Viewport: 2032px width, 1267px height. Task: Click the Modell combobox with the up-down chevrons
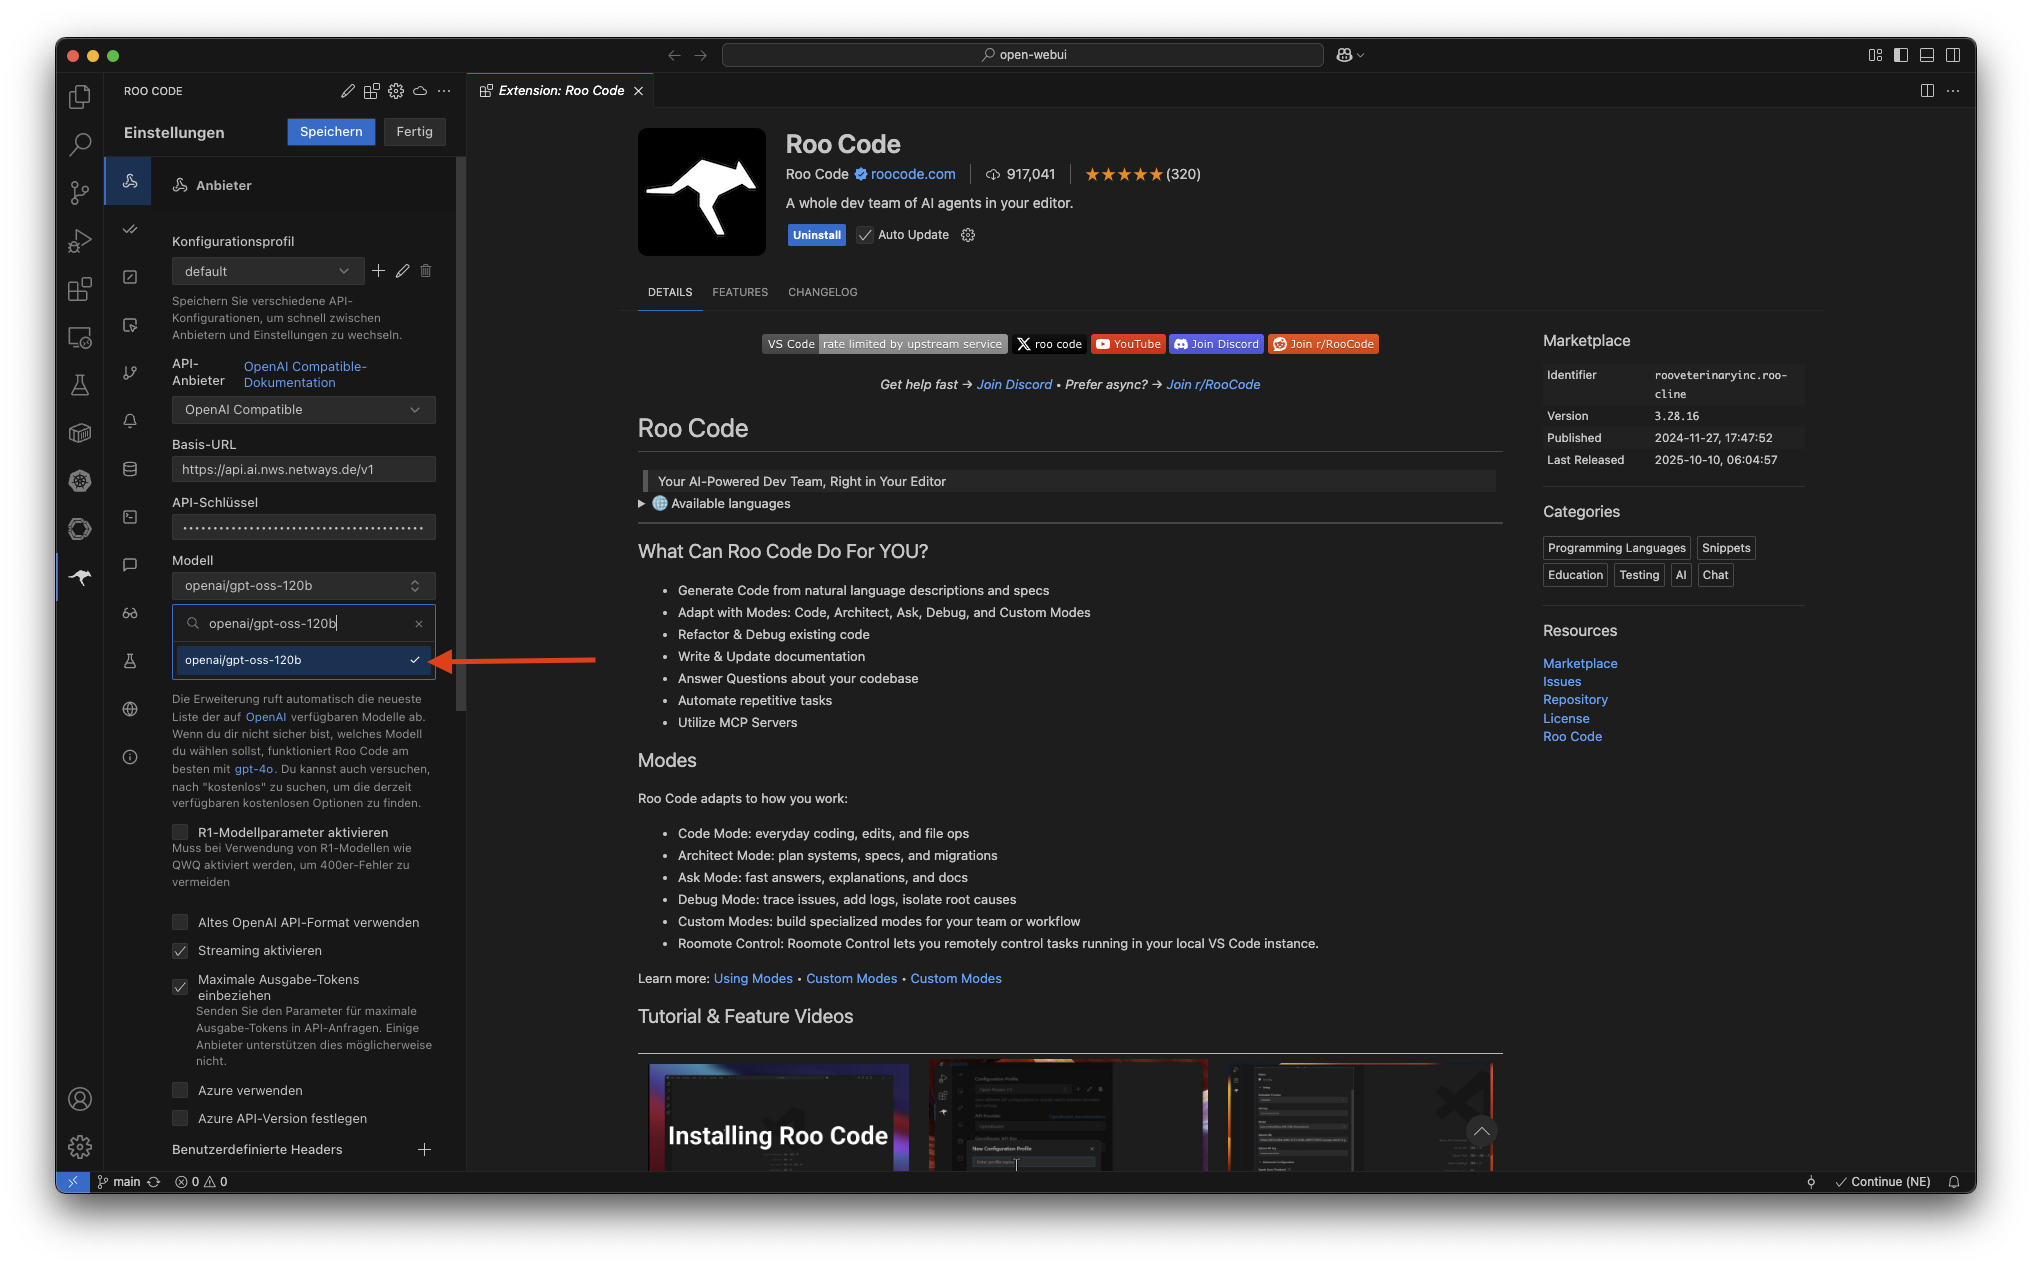pos(304,586)
